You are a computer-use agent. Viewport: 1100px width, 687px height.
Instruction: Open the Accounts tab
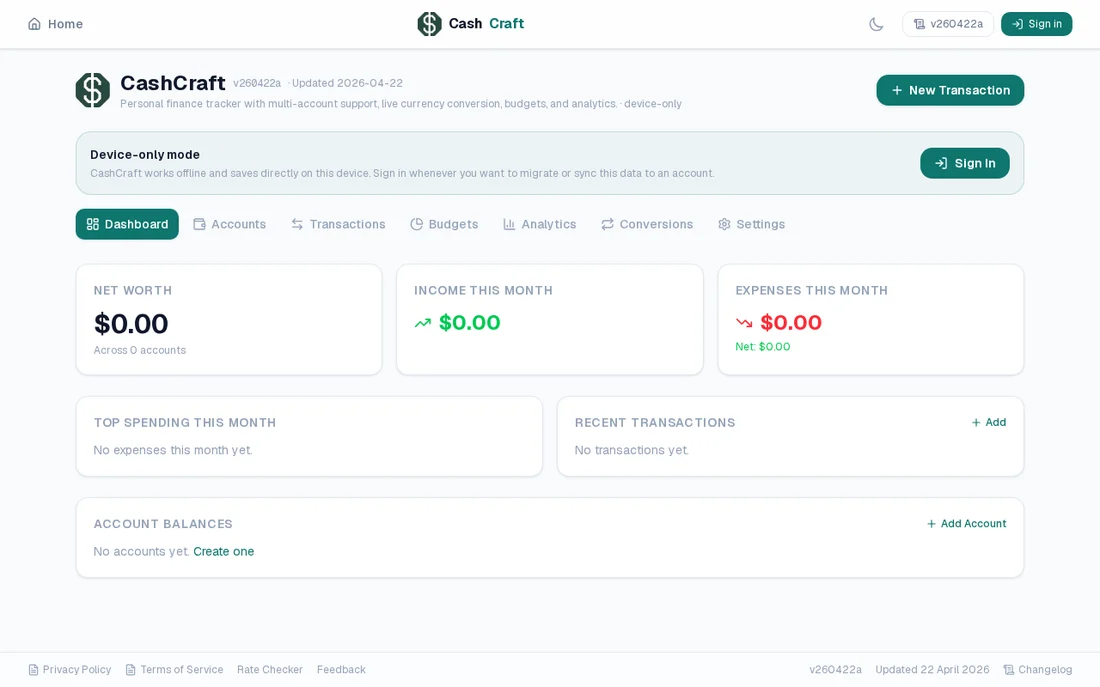(x=229, y=225)
